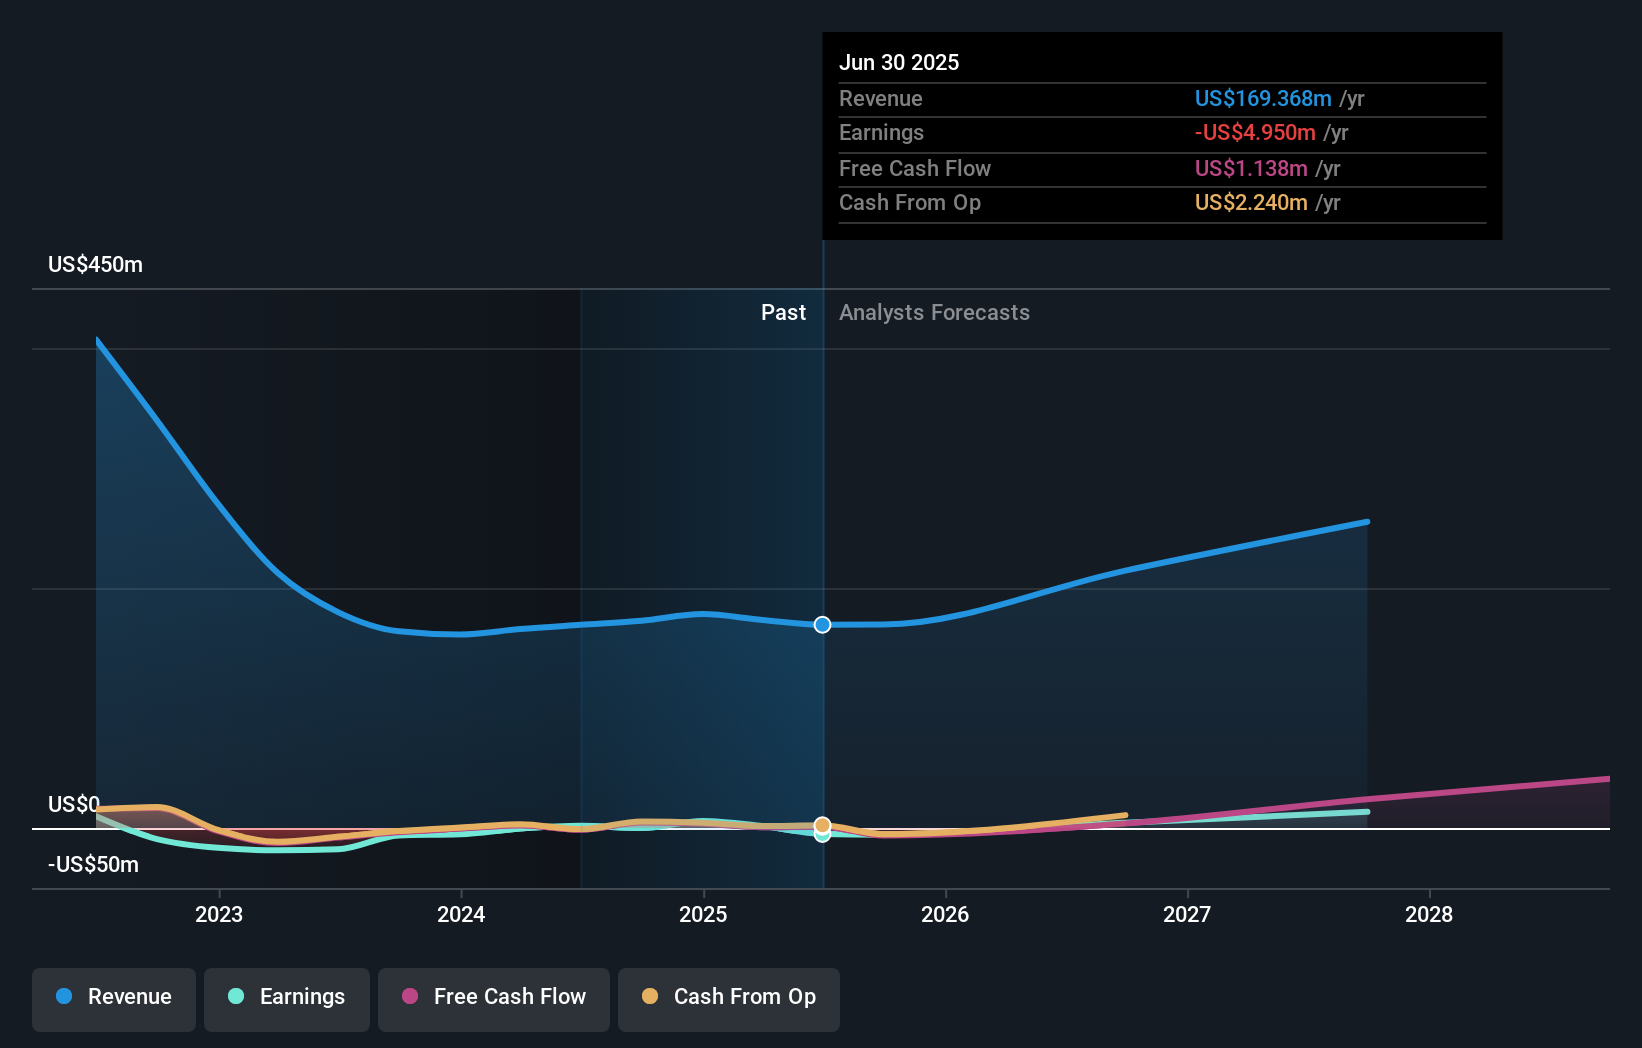1642x1048 pixels.
Task: Expand the Jun 30 2025 tooltip header
Action: pos(899,62)
